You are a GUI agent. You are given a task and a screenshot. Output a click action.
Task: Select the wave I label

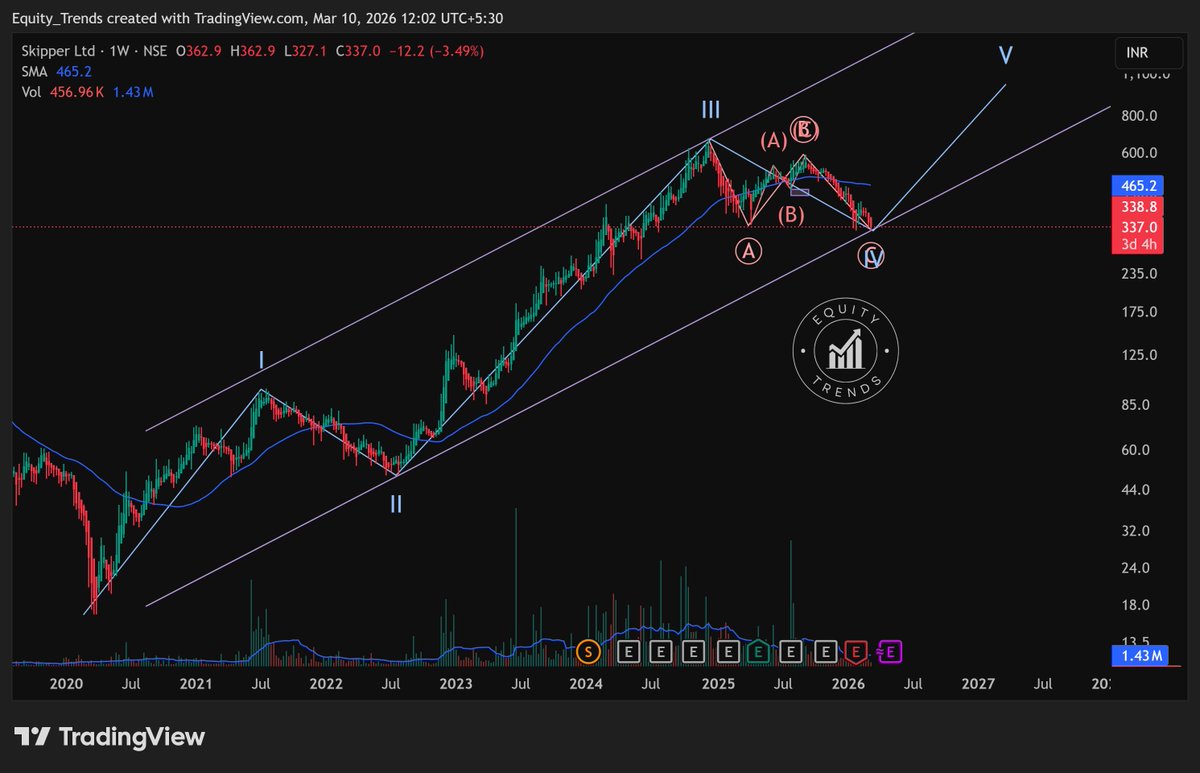(x=261, y=360)
